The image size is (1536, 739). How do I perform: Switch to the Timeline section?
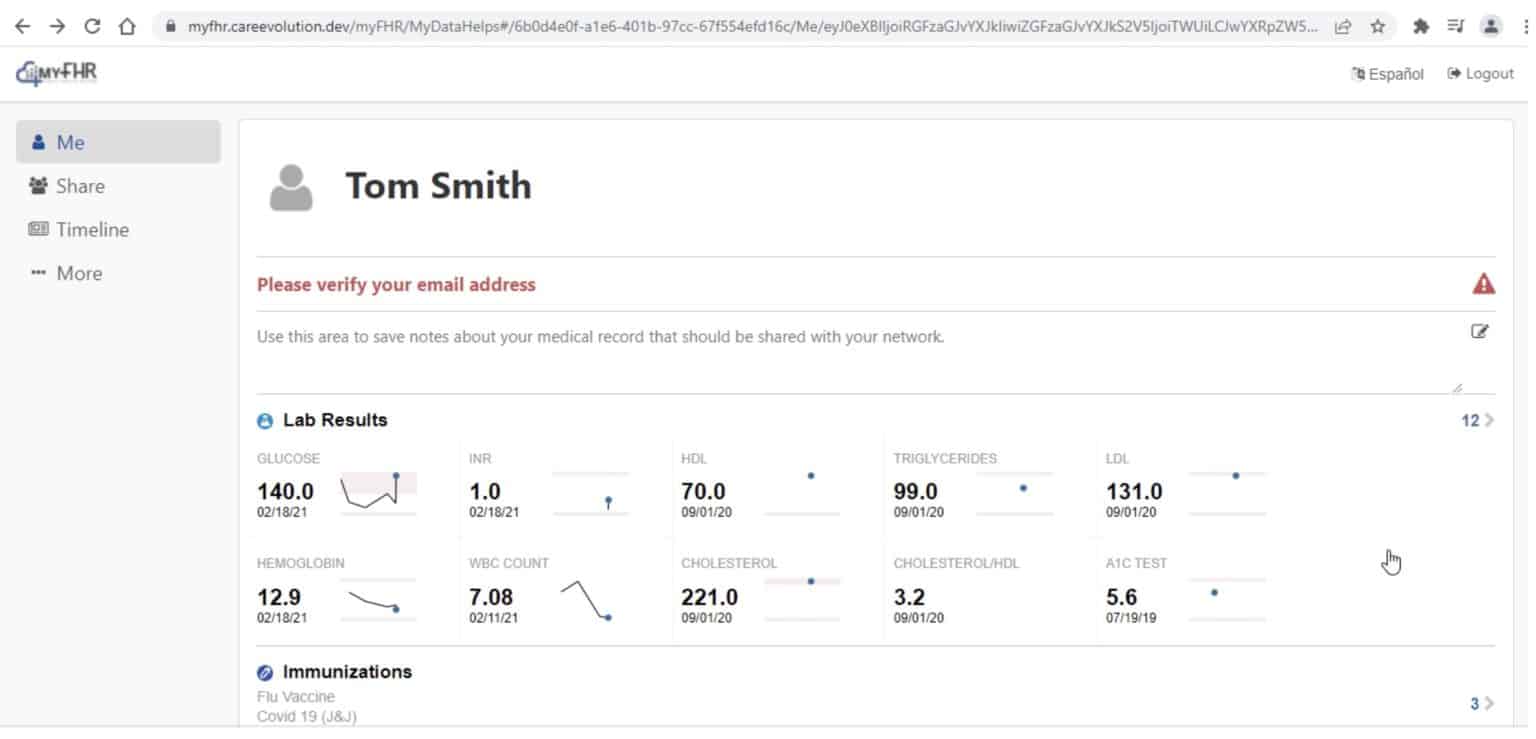[92, 229]
